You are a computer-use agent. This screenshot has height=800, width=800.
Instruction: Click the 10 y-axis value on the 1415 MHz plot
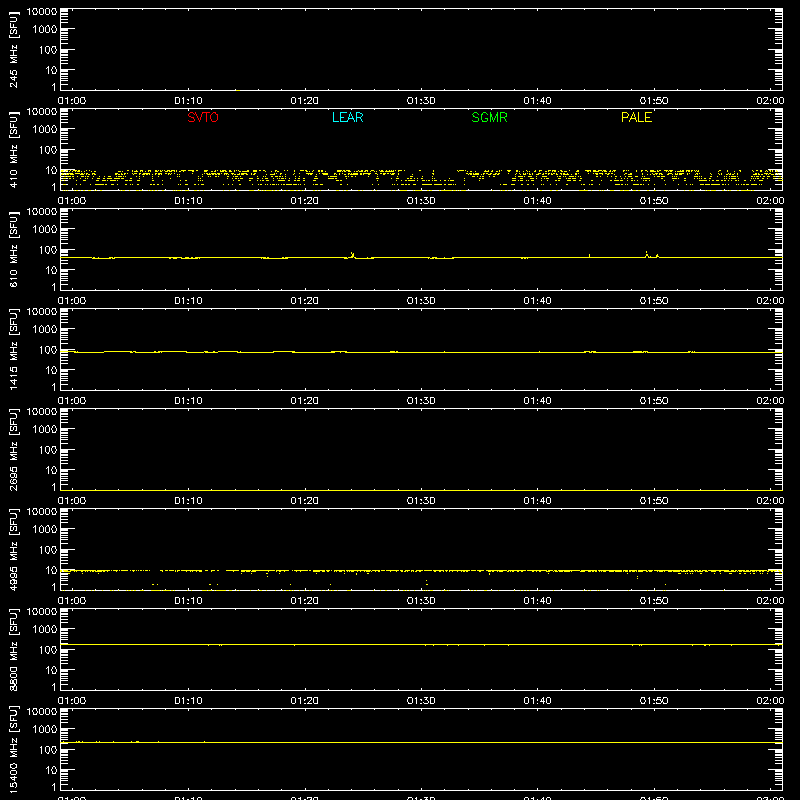pos(51,370)
